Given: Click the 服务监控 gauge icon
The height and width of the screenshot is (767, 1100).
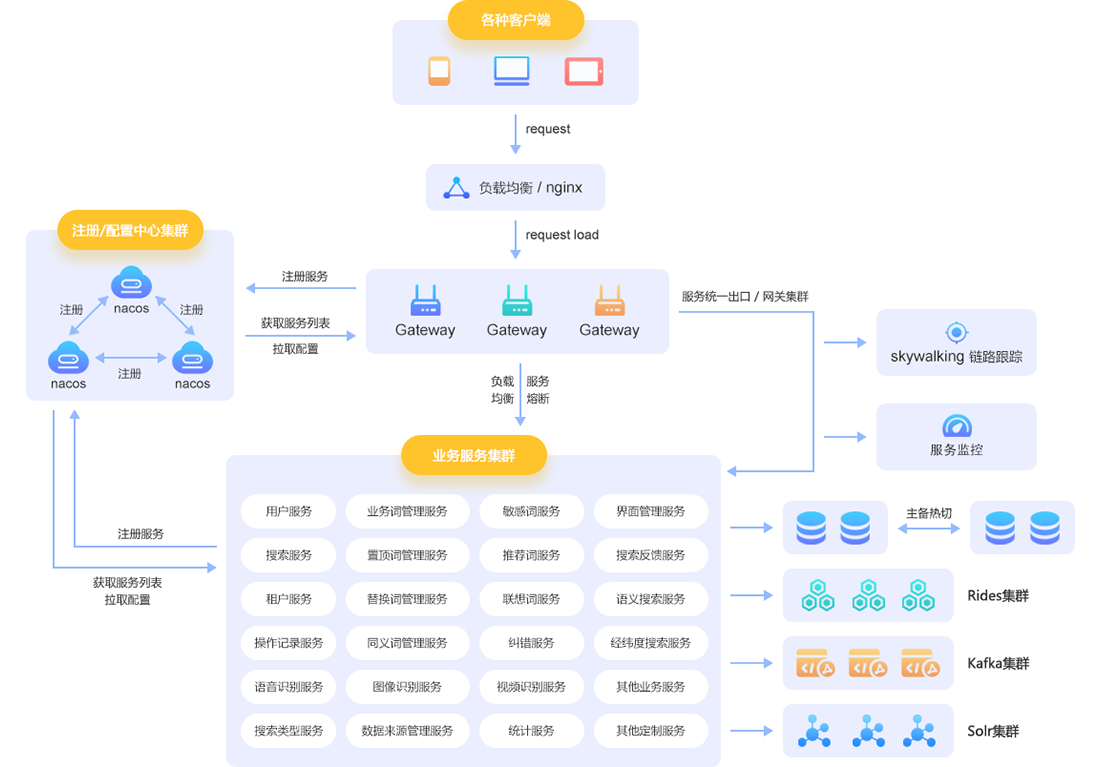Looking at the screenshot, I should [x=956, y=426].
